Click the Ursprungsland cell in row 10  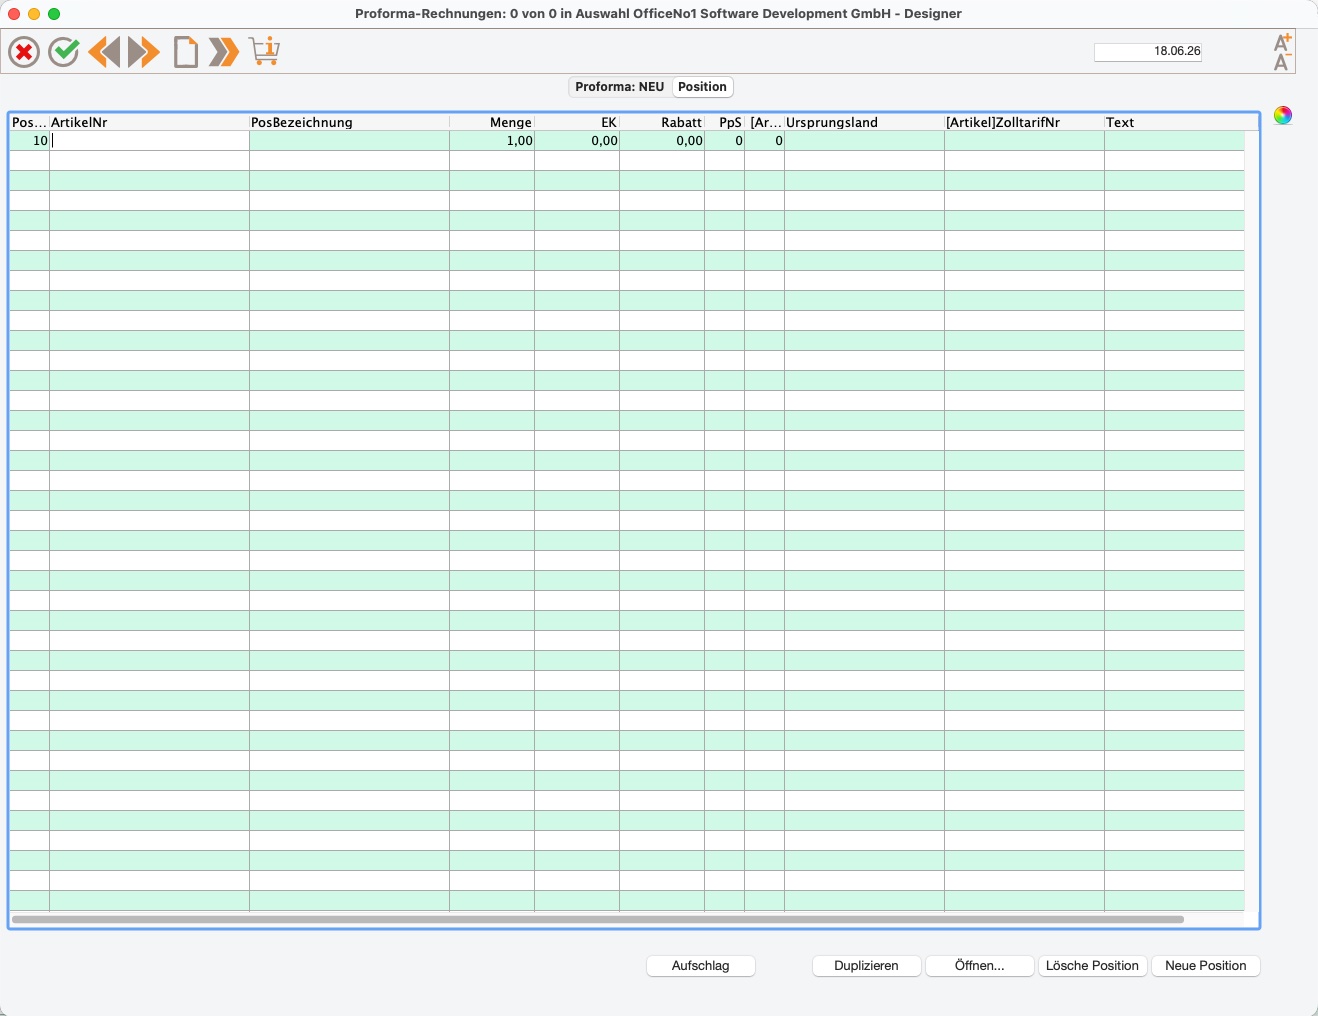pos(864,141)
